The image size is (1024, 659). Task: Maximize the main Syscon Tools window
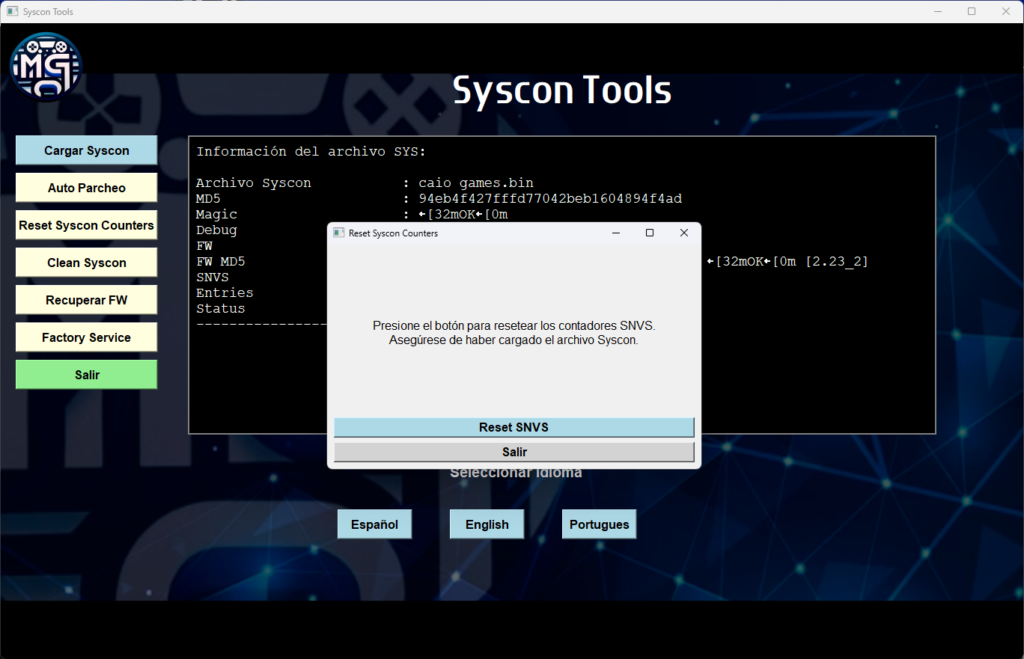(971, 12)
